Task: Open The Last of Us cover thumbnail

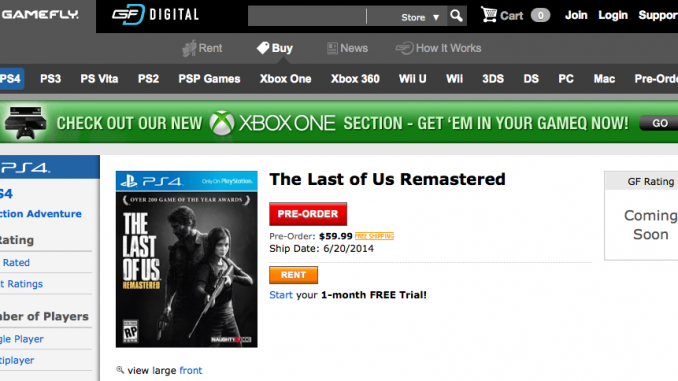Action: click(x=186, y=259)
